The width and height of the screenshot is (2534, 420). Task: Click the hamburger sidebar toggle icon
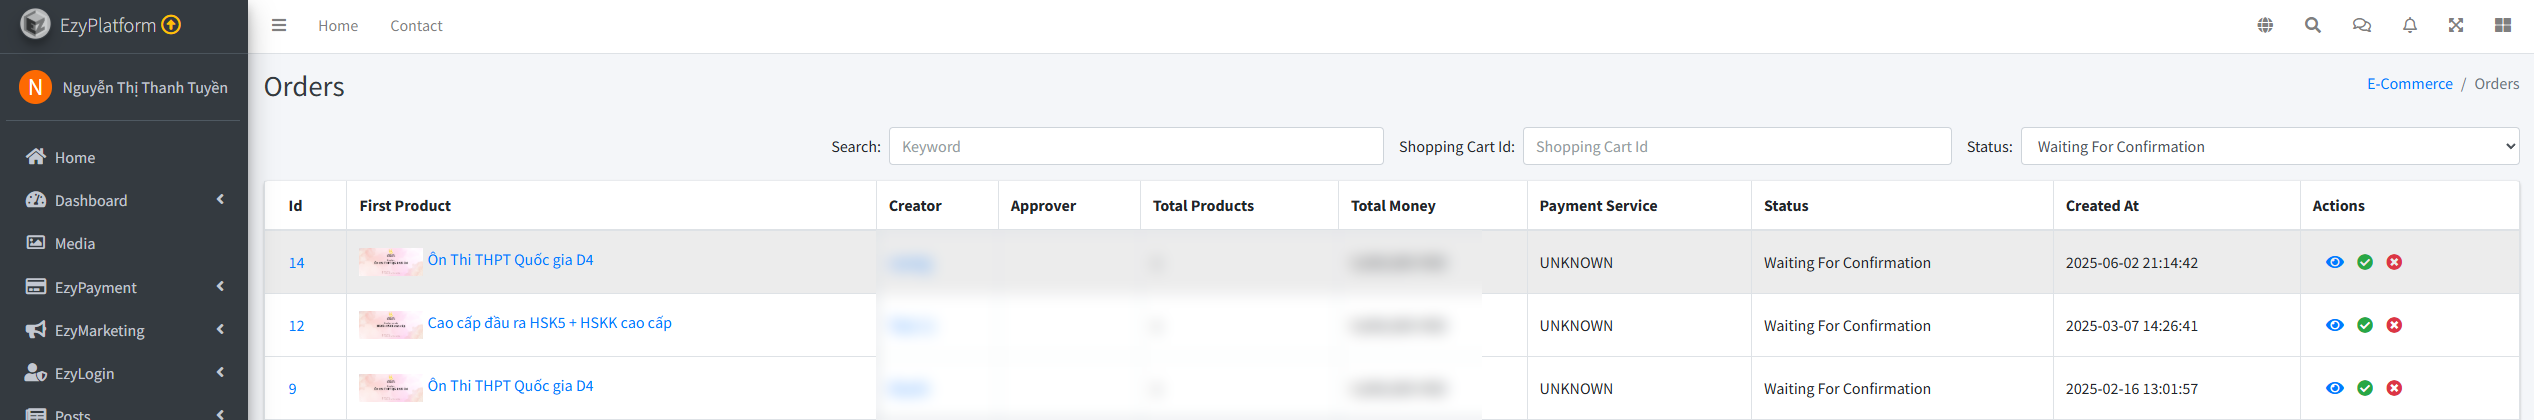(279, 26)
